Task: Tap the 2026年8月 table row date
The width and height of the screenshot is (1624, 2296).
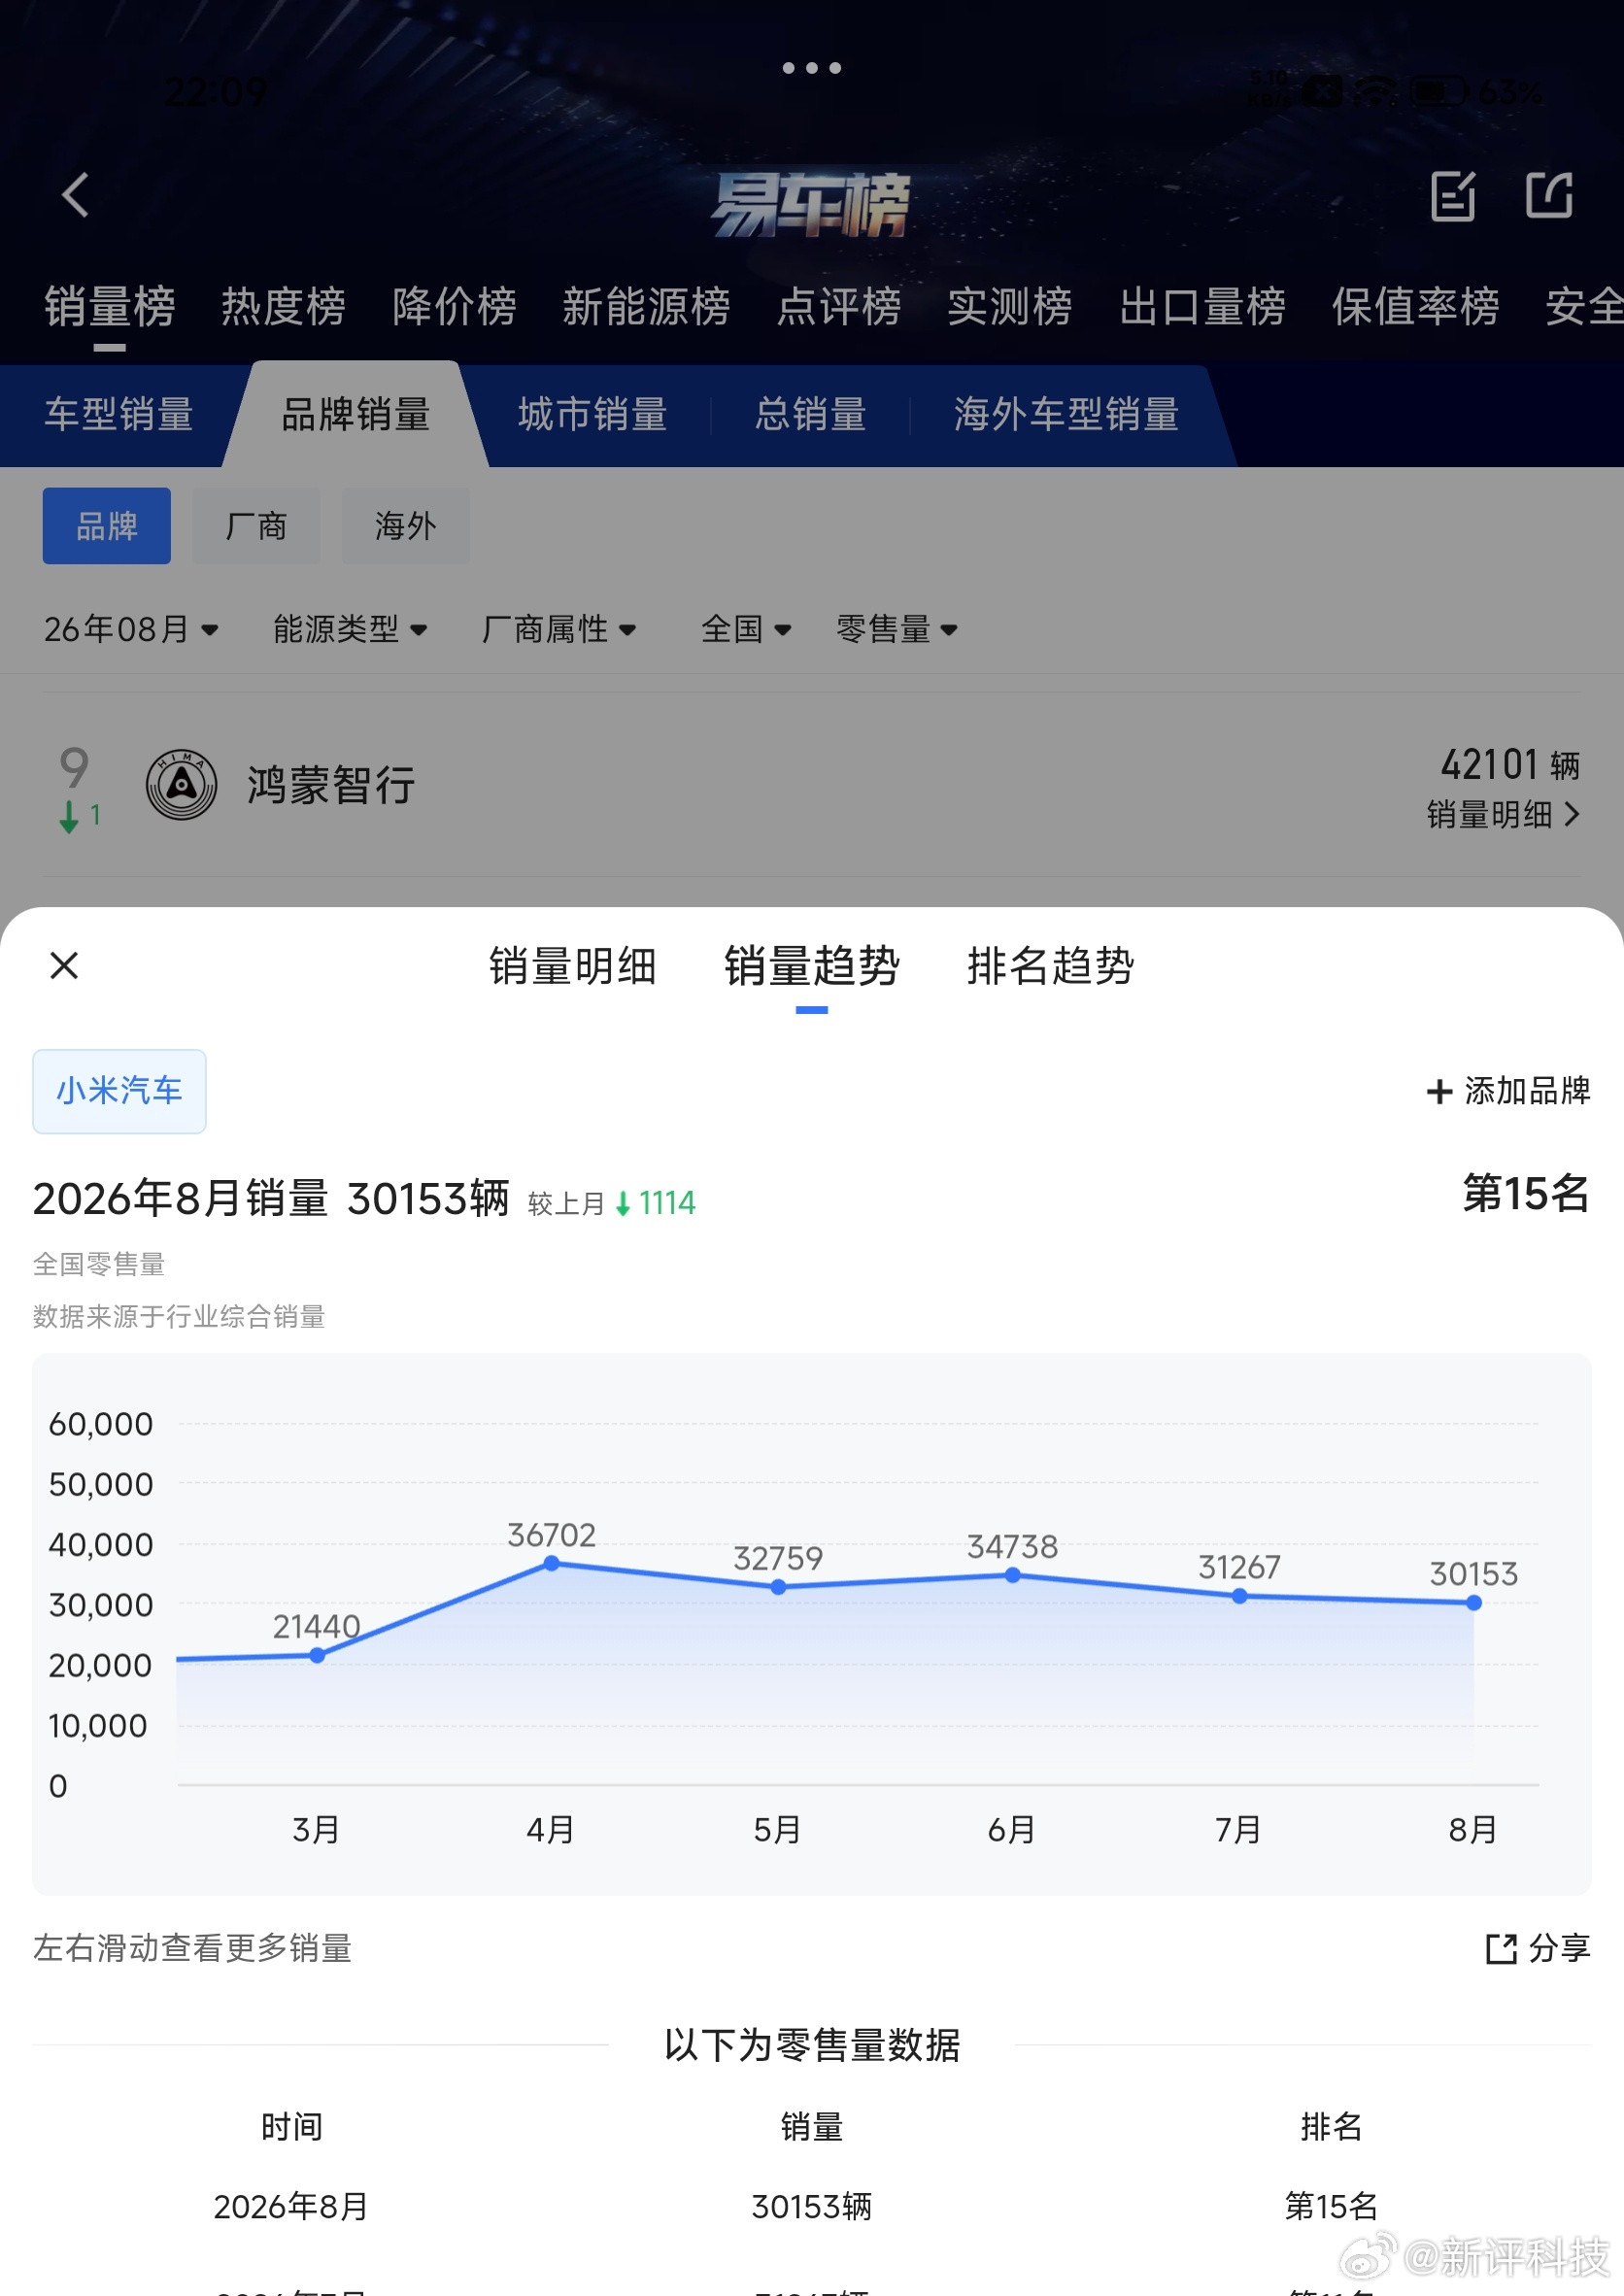Action: pos(291,2206)
